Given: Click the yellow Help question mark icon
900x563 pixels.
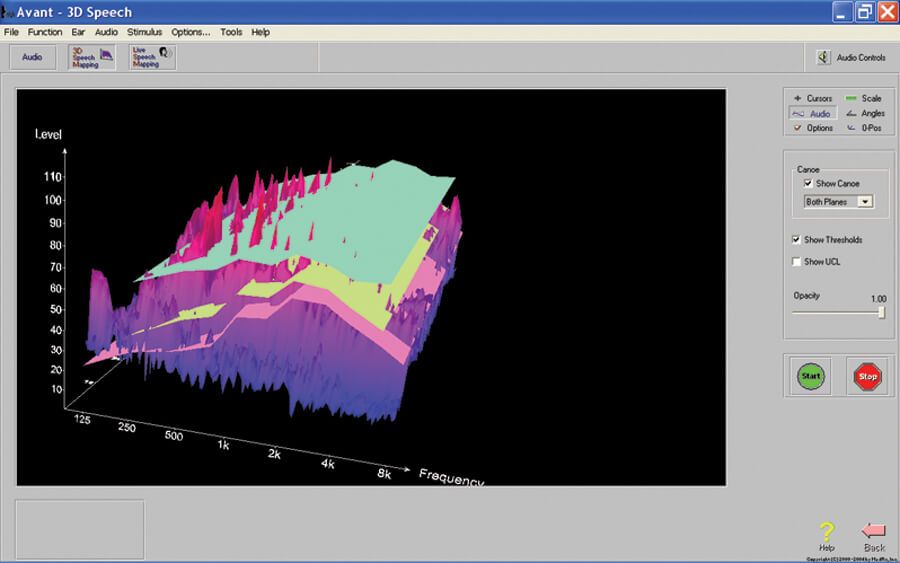Looking at the screenshot, I should point(826,531).
